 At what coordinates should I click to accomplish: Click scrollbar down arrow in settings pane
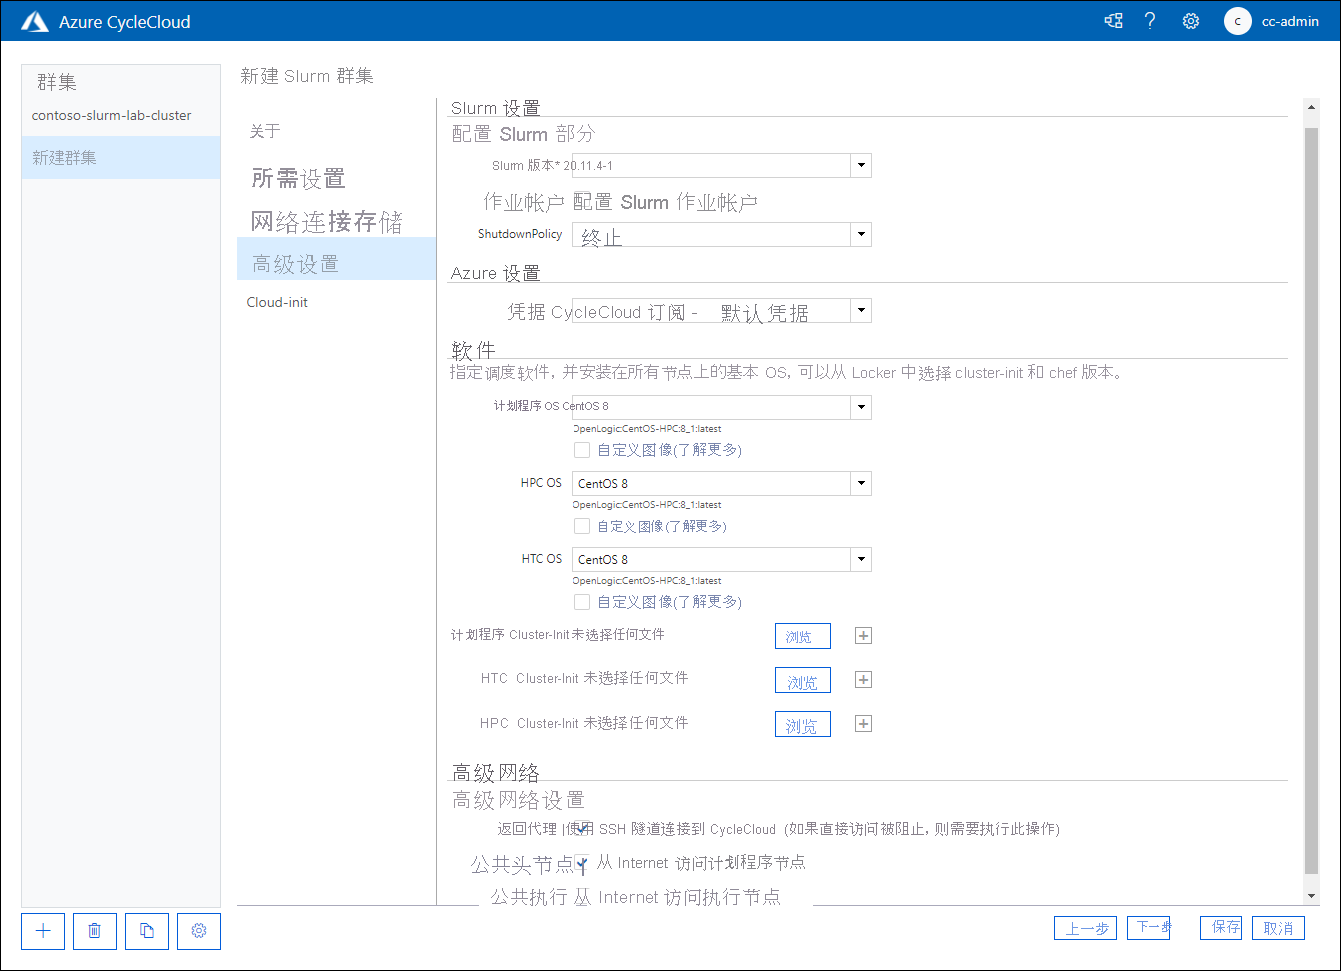tap(1312, 896)
